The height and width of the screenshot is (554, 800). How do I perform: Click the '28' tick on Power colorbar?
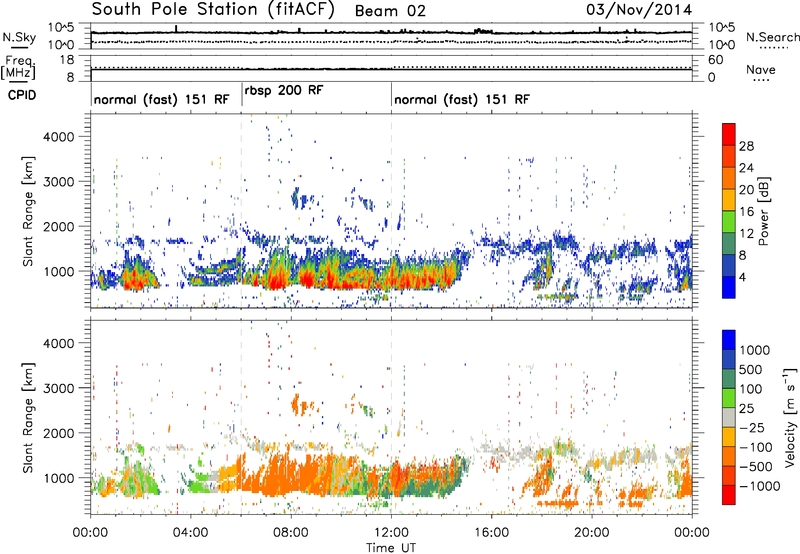(746, 146)
